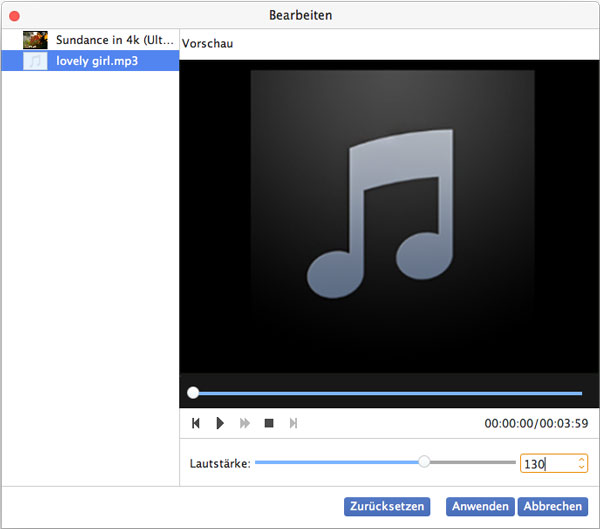Select the lovely girl.mp3 file name
Screen dimensions: 600x529
click(x=99, y=60)
